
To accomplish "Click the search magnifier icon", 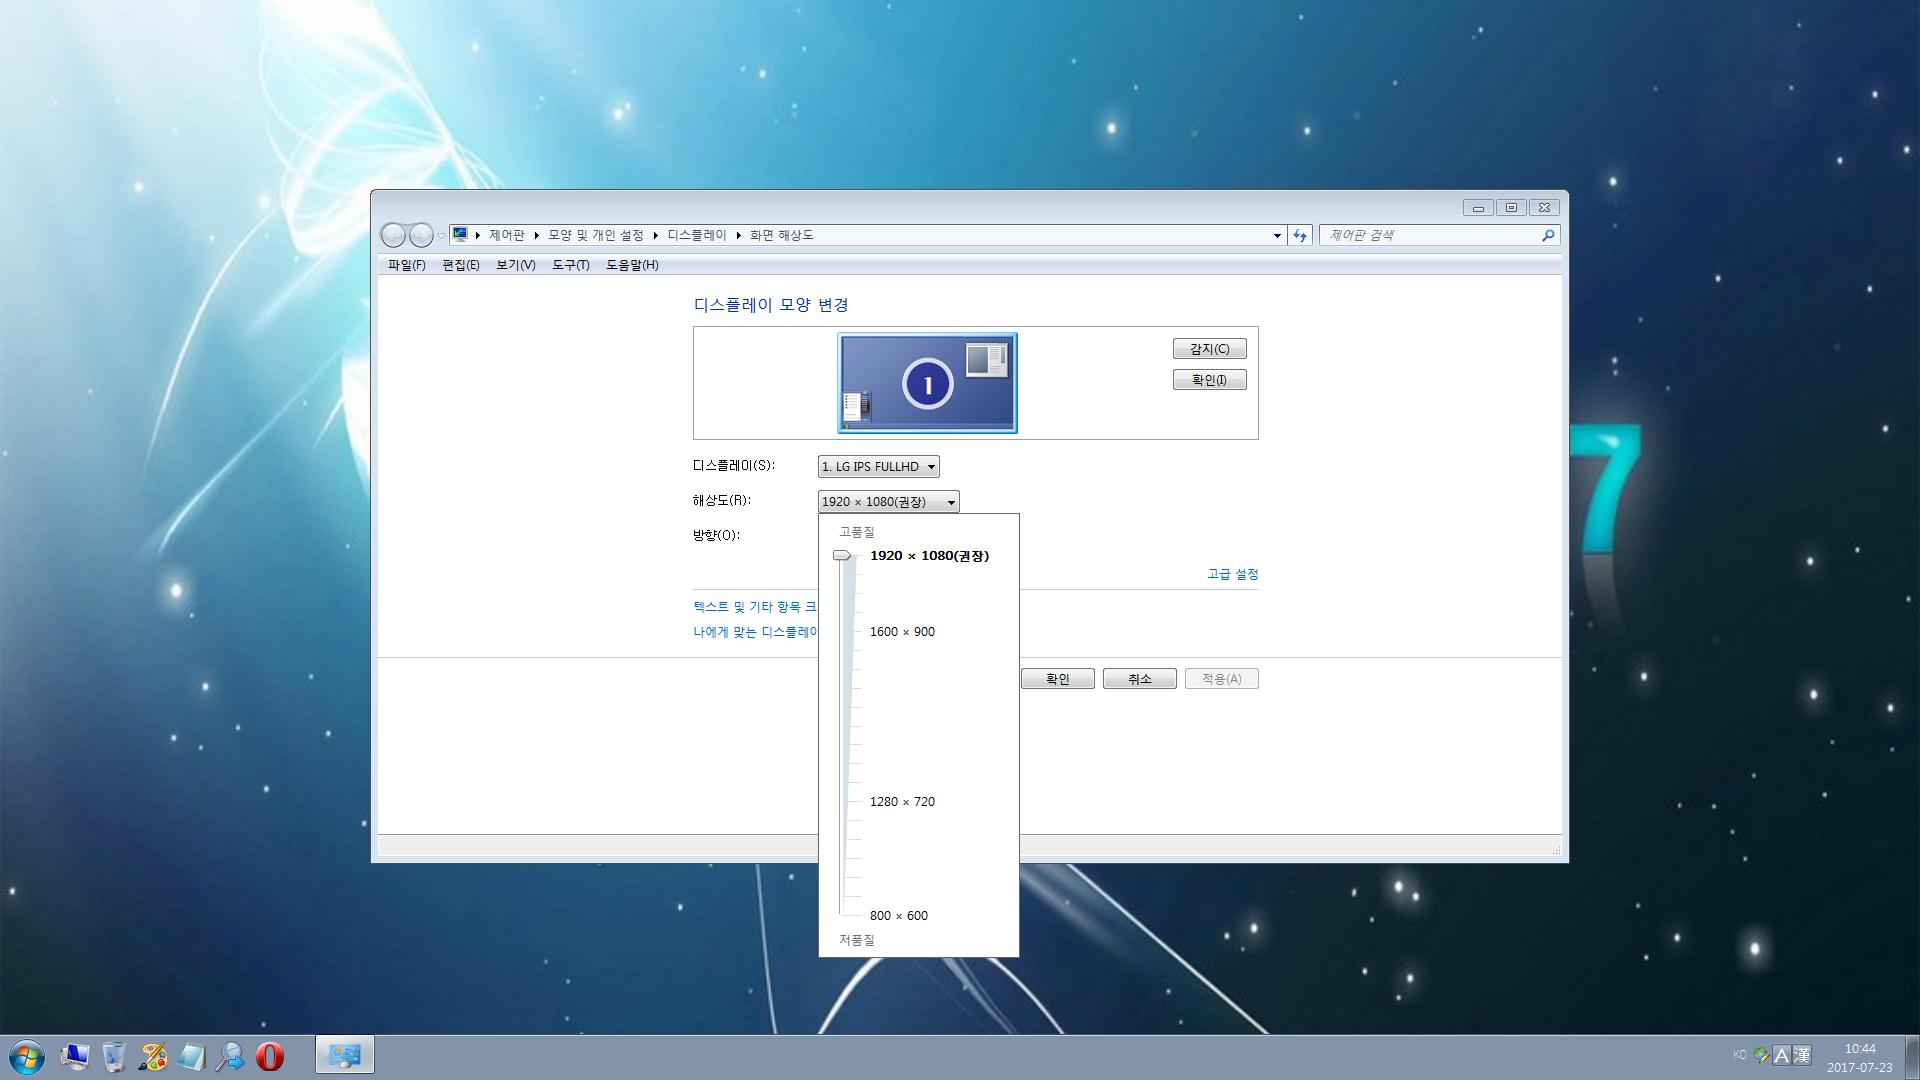I will [x=1548, y=235].
